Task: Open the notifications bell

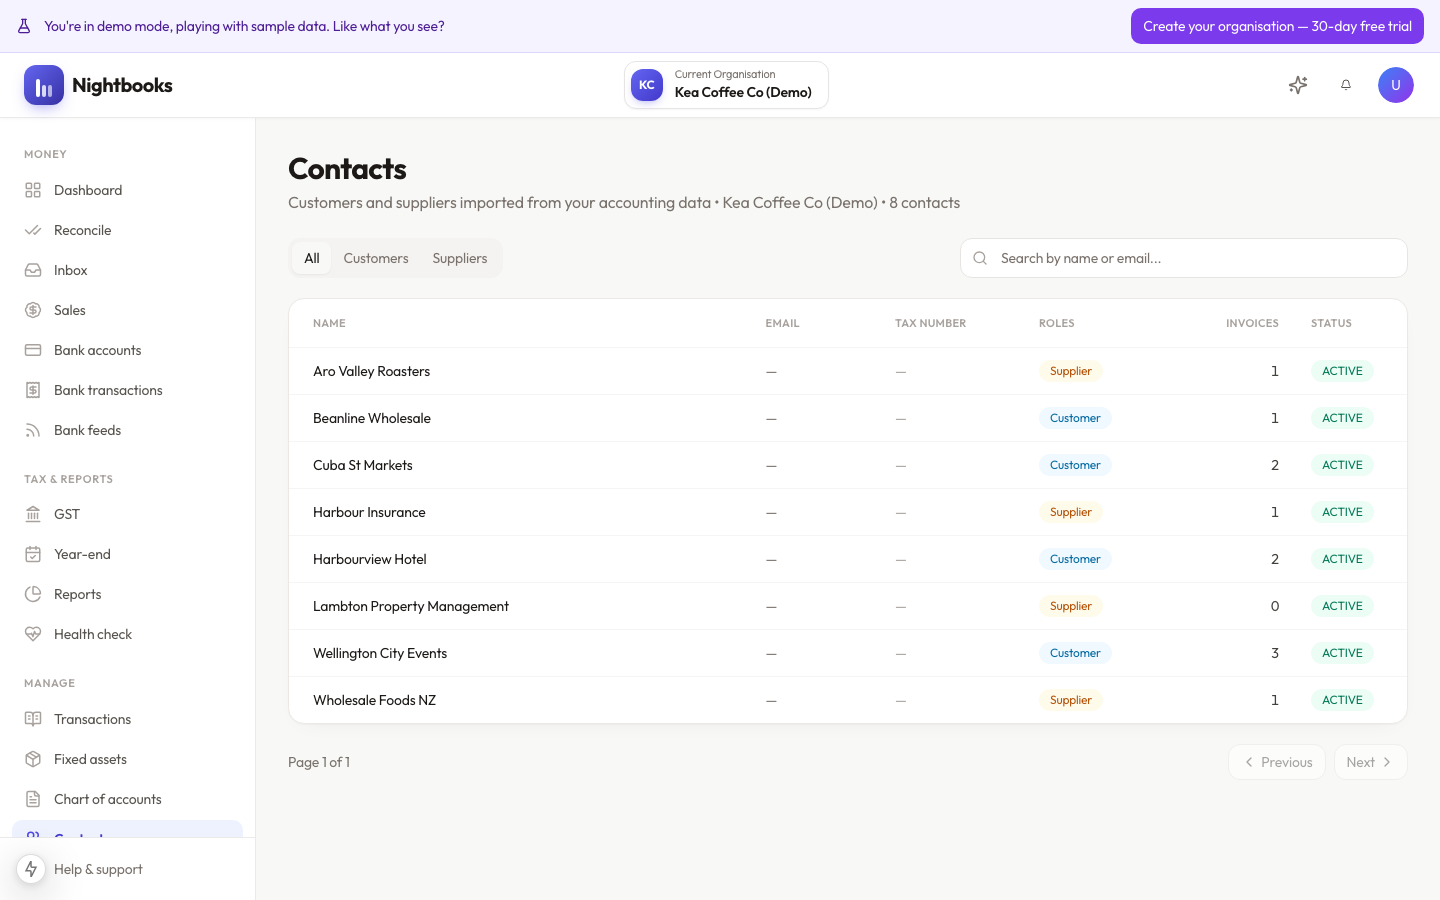Action: pyautogui.click(x=1346, y=85)
